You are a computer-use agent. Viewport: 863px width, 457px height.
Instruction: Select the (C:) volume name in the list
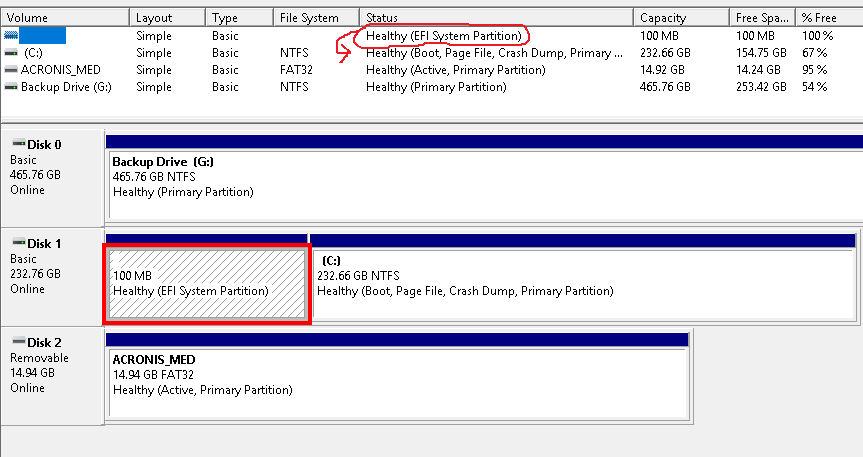coord(33,53)
